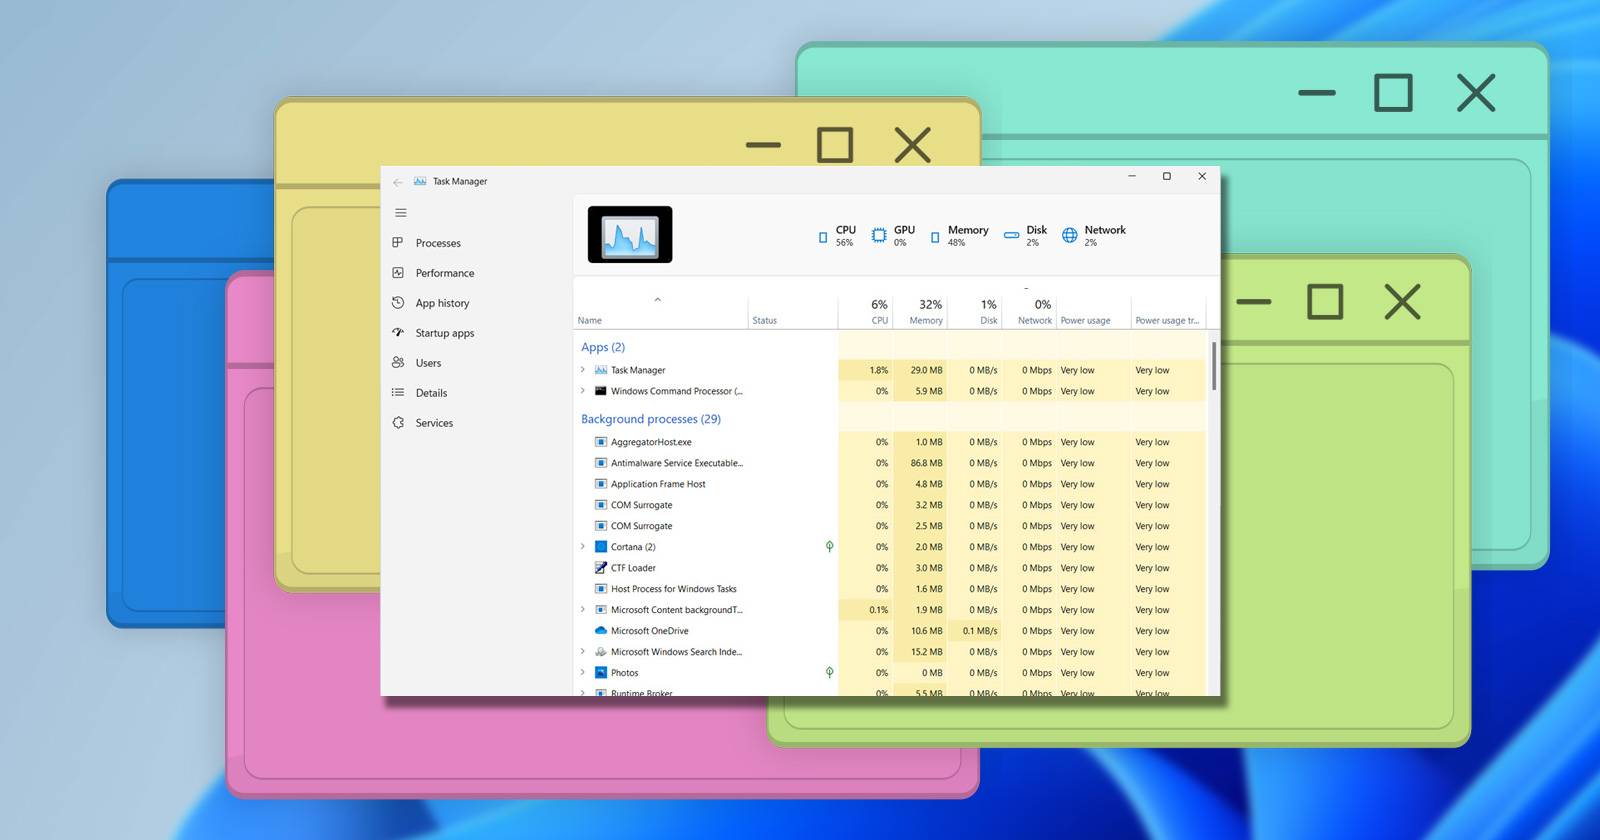
Task: Click the Microsoft Content process icon
Action: [x=601, y=610]
